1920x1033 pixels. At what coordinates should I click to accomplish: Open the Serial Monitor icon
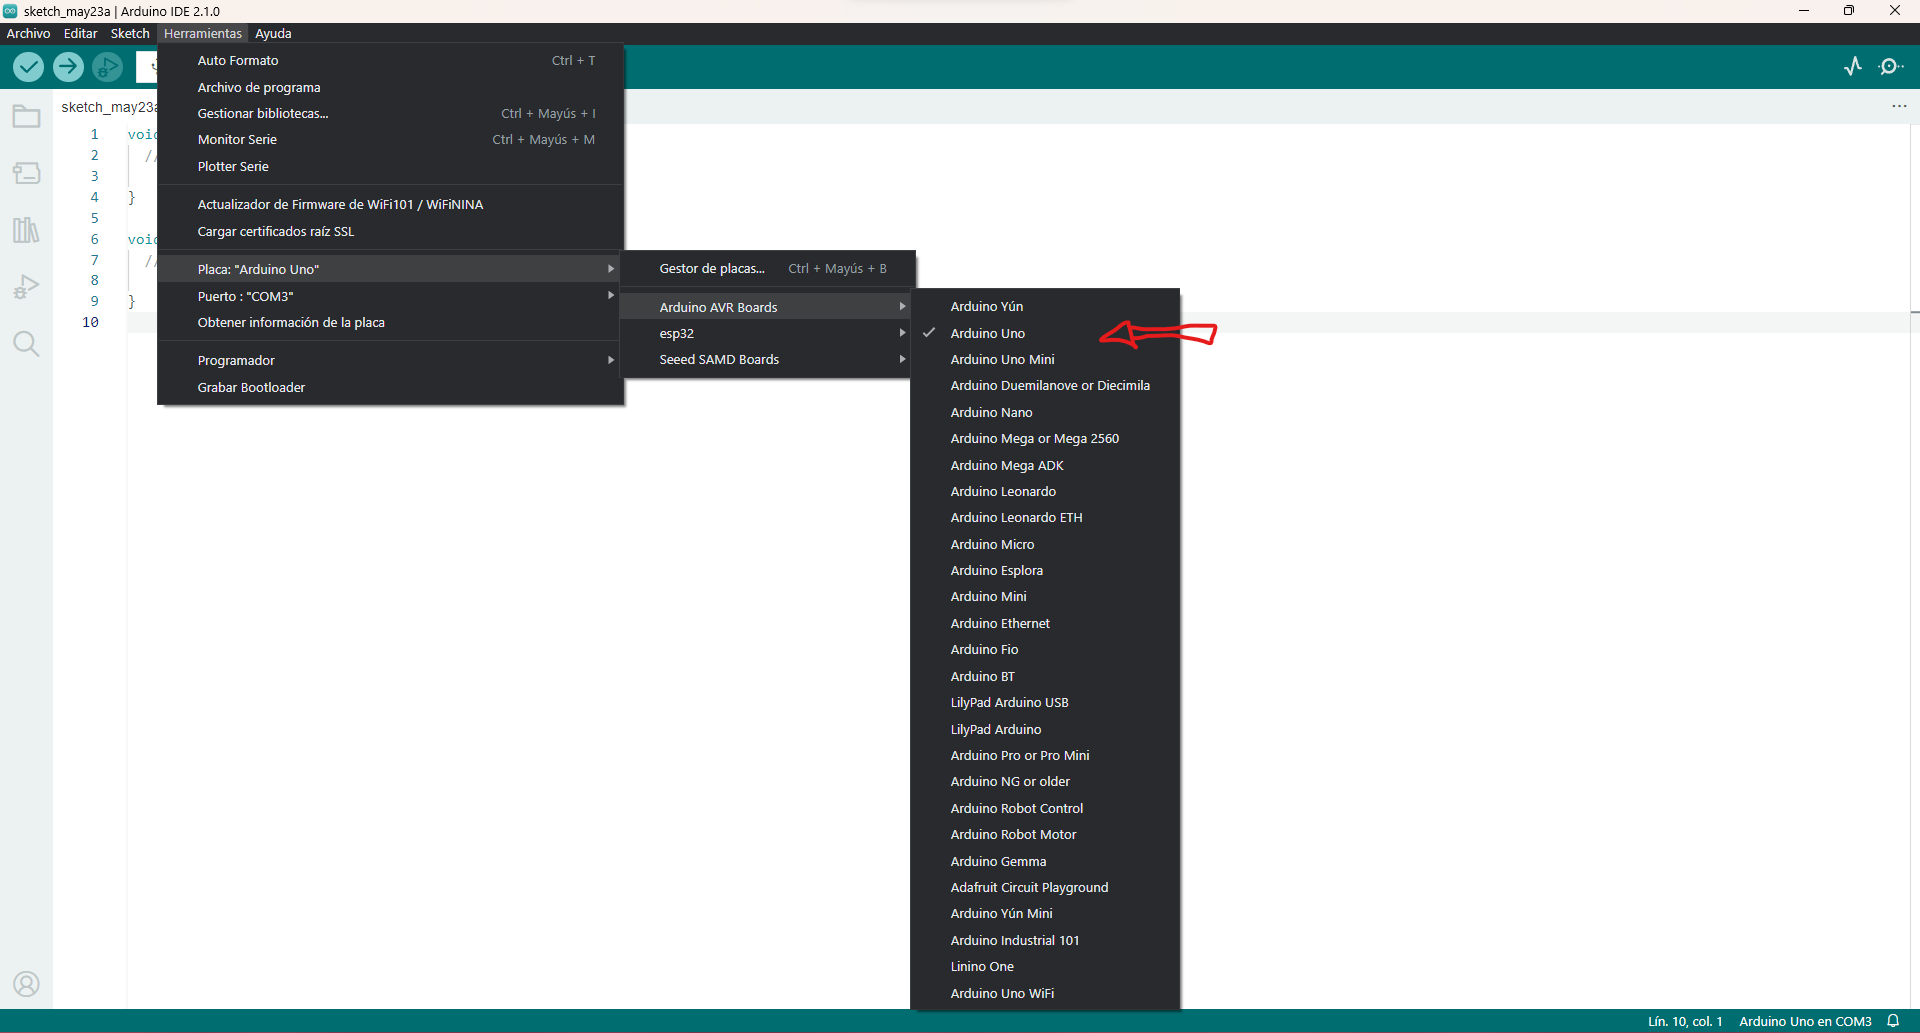[x=1890, y=67]
